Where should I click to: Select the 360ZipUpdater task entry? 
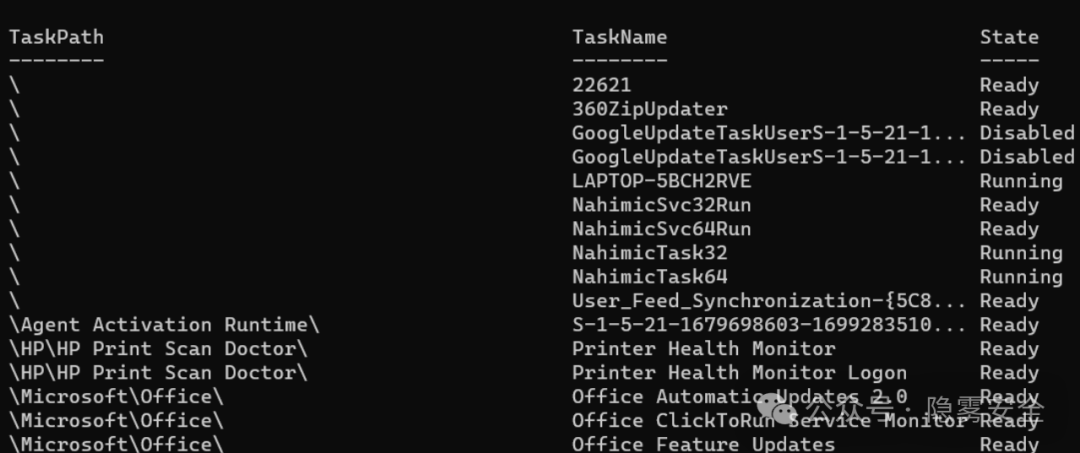coord(649,110)
